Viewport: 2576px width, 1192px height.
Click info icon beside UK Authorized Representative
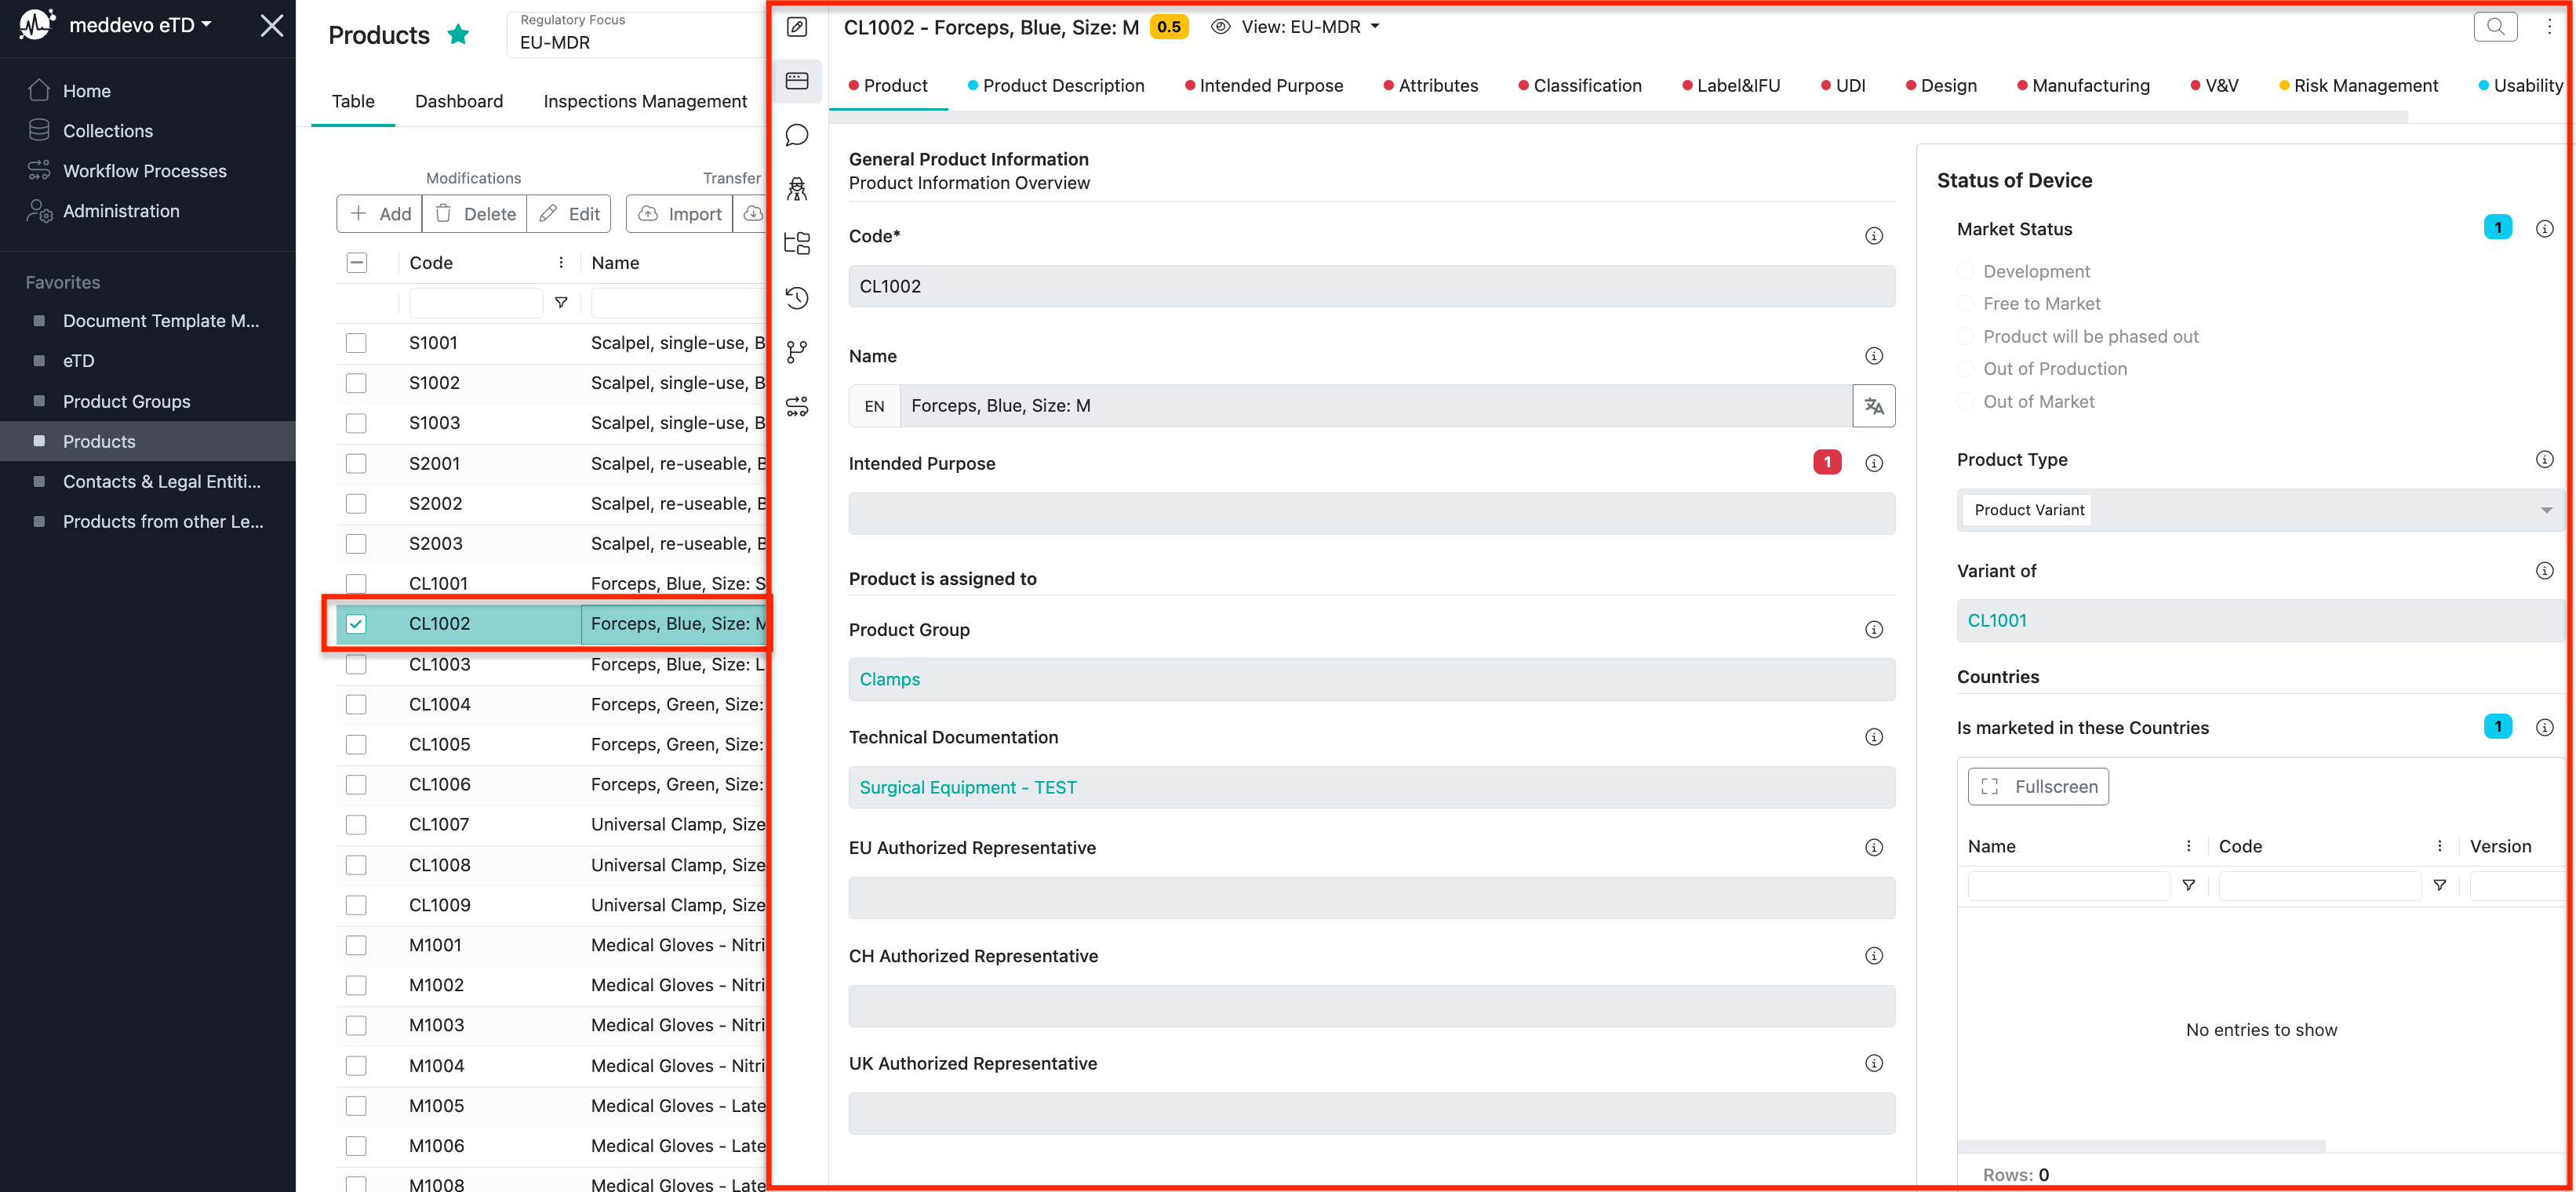pos(1874,1063)
